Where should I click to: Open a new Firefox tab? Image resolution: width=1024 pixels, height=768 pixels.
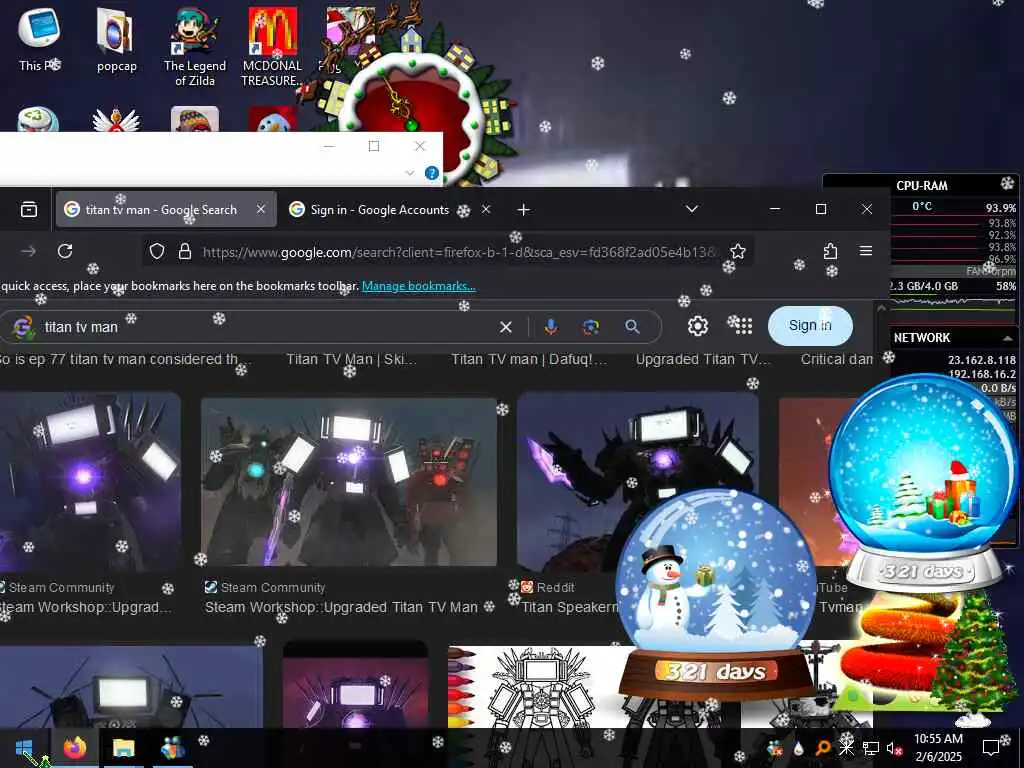click(x=523, y=210)
